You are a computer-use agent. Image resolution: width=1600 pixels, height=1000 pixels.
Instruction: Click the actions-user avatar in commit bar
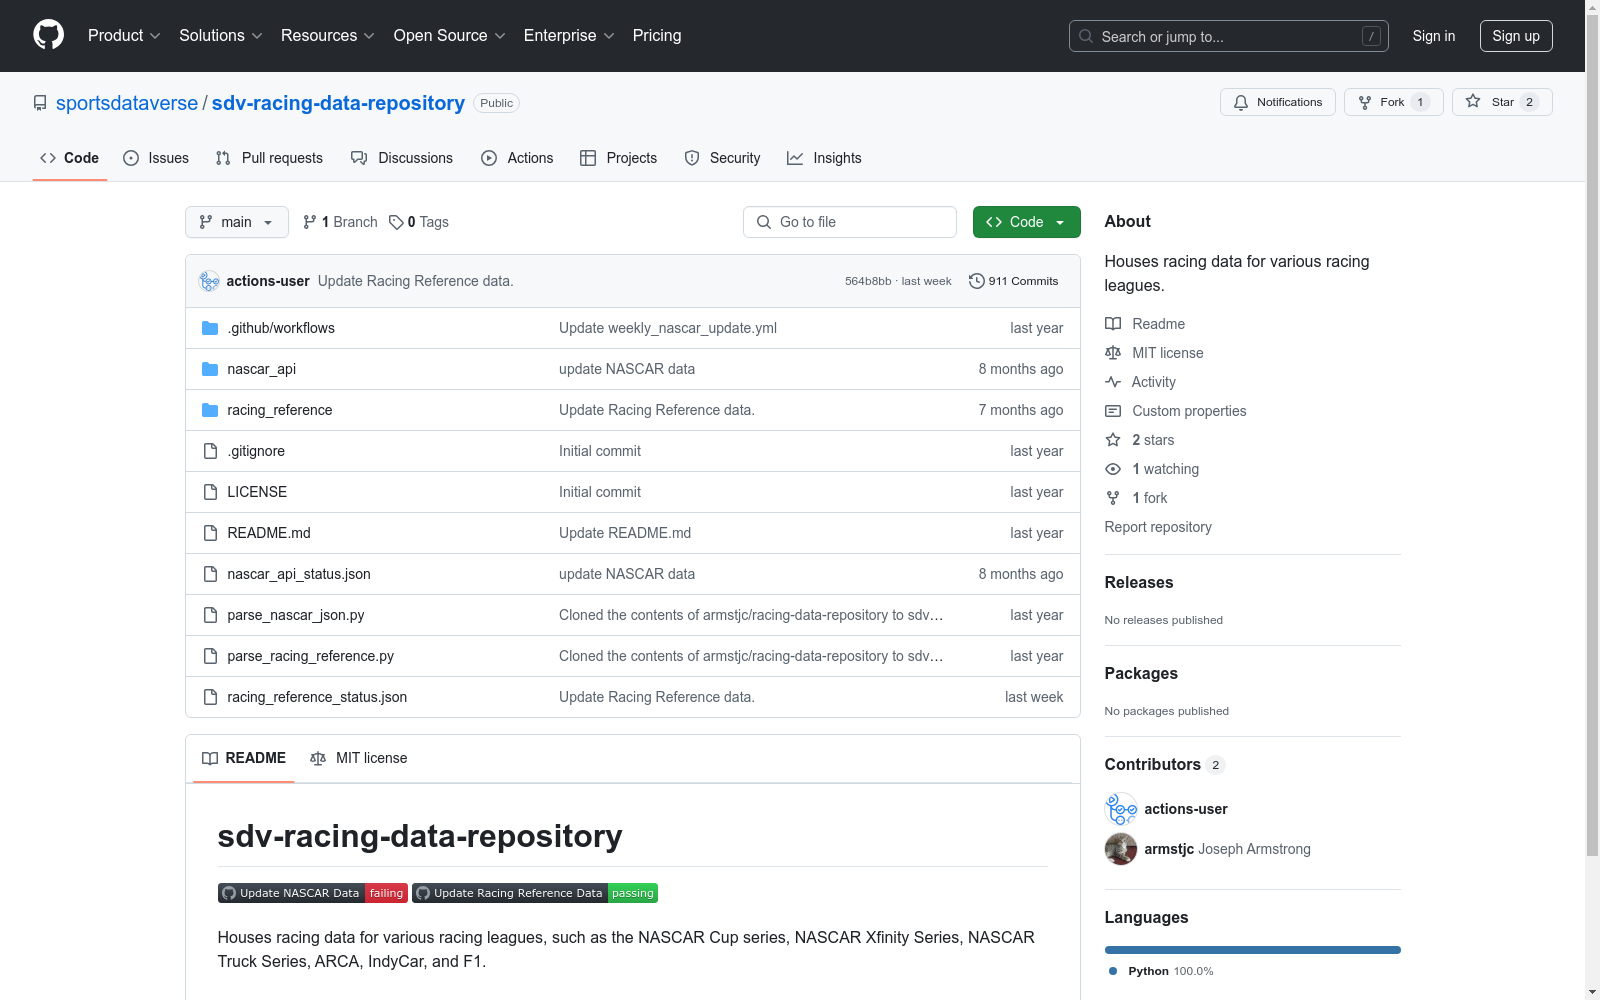point(209,281)
